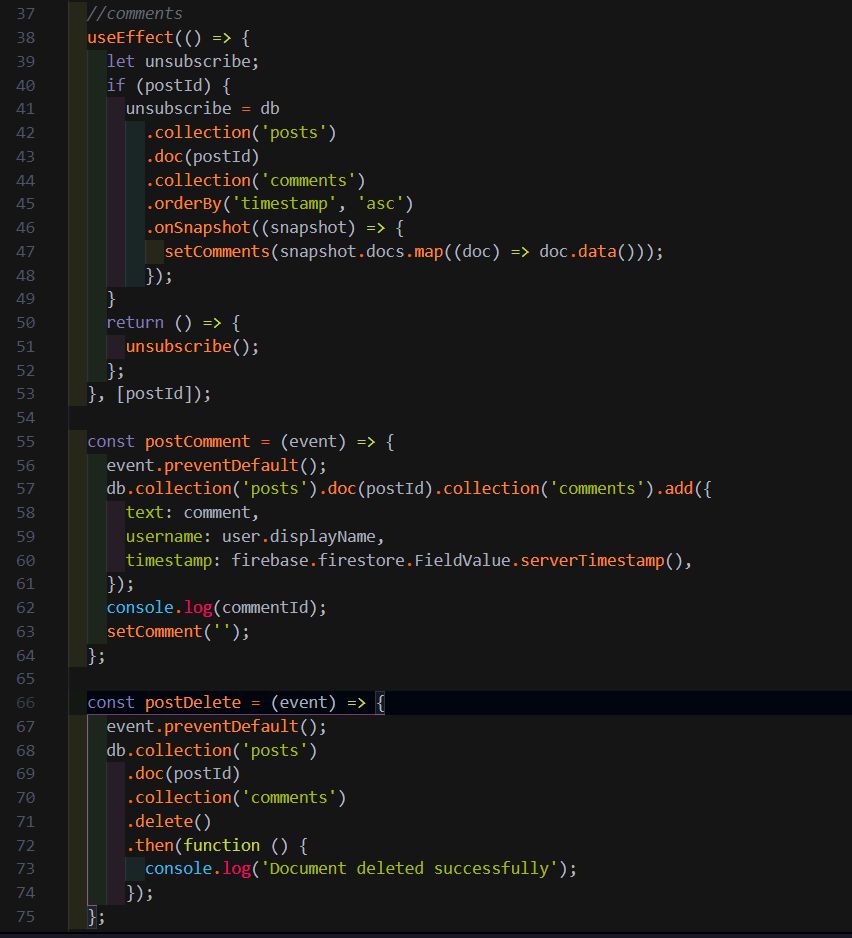Click ".collection('comments')" on line 70
The height and width of the screenshot is (938, 852).
236,797
